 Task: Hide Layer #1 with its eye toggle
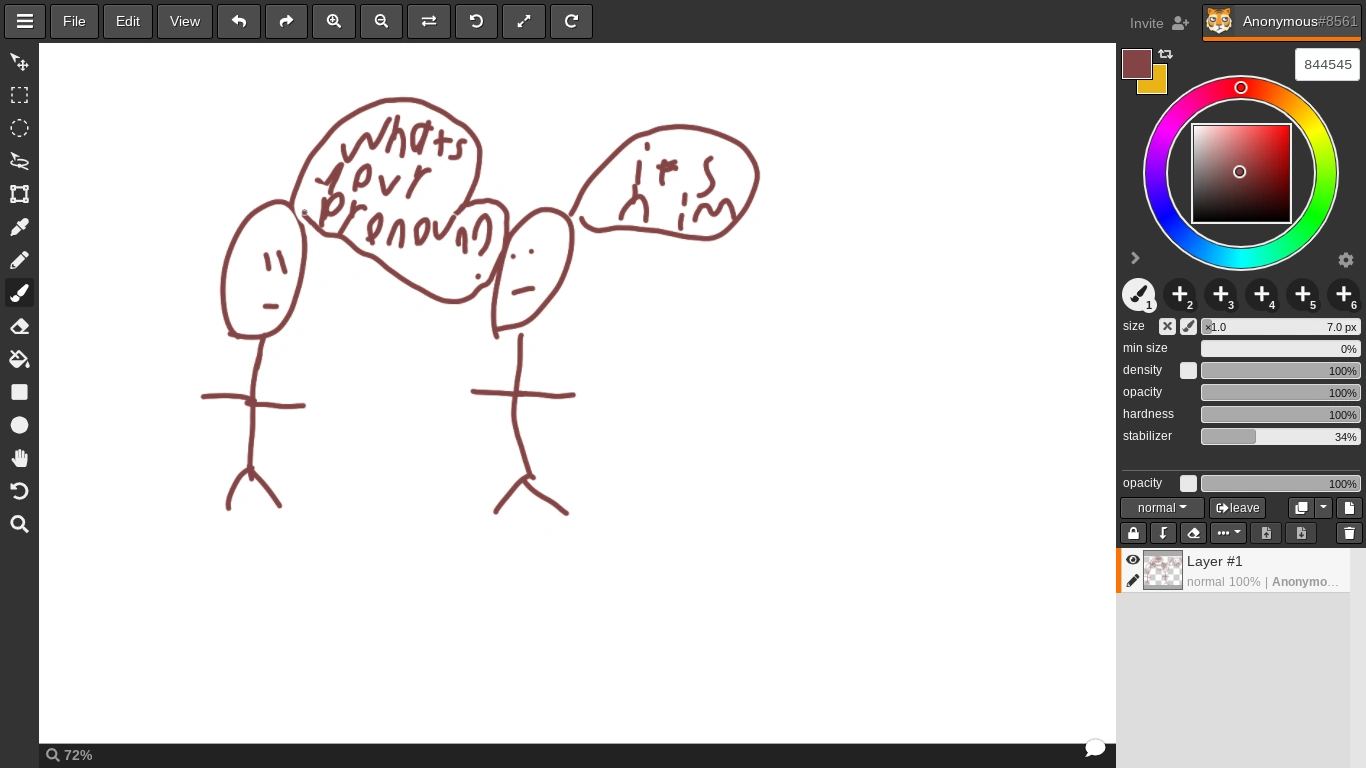(1133, 560)
